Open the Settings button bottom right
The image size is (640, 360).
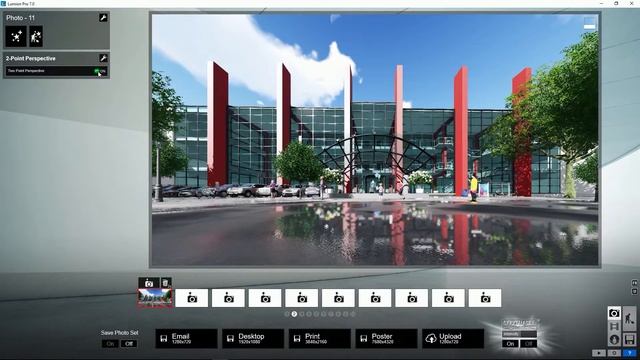click(614, 353)
